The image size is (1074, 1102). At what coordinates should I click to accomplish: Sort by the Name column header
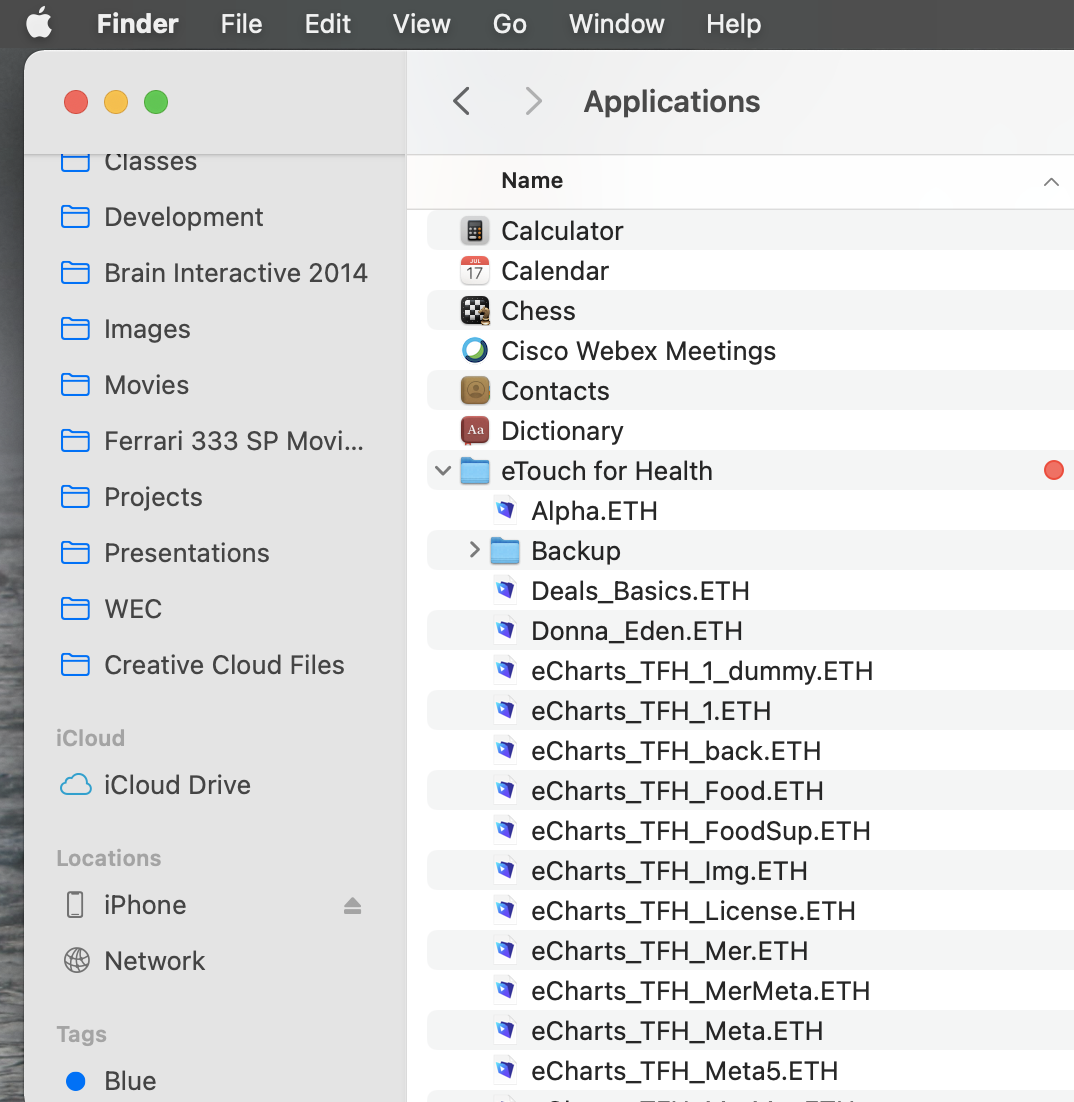(x=532, y=181)
